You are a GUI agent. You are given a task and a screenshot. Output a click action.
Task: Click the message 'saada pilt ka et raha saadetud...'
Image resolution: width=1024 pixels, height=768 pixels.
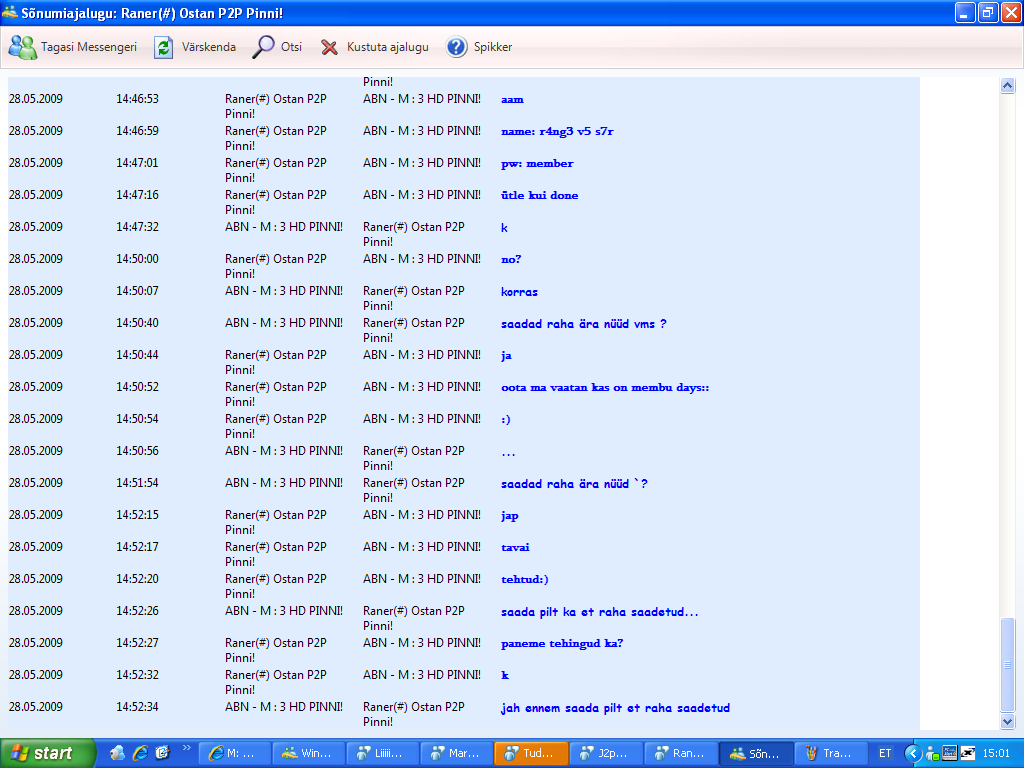point(599,612)
